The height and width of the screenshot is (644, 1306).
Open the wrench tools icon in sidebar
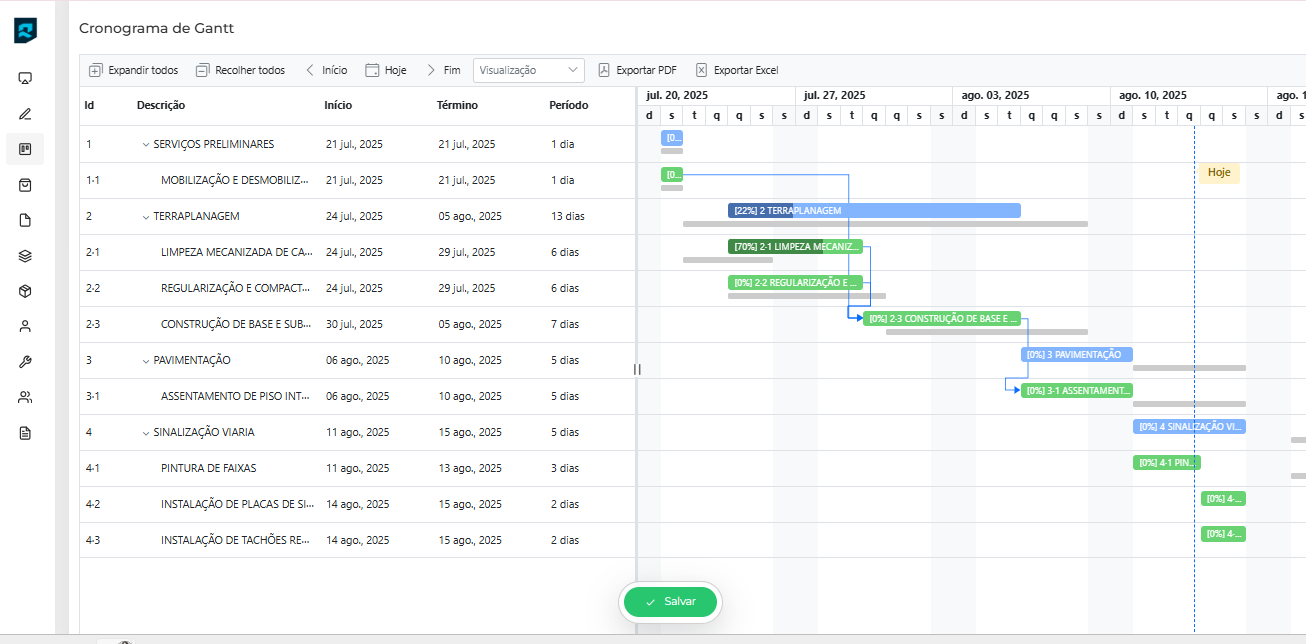coord(25,362)
